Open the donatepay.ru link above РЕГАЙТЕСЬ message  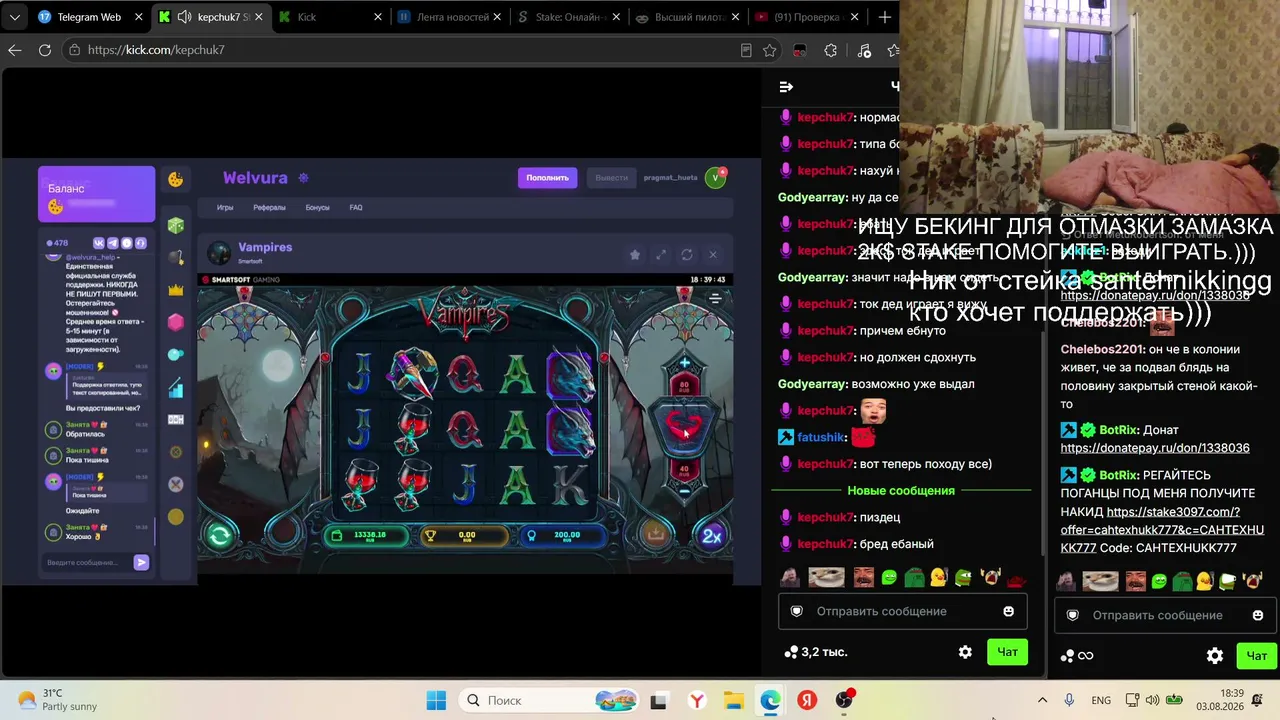coord(1155,448)
